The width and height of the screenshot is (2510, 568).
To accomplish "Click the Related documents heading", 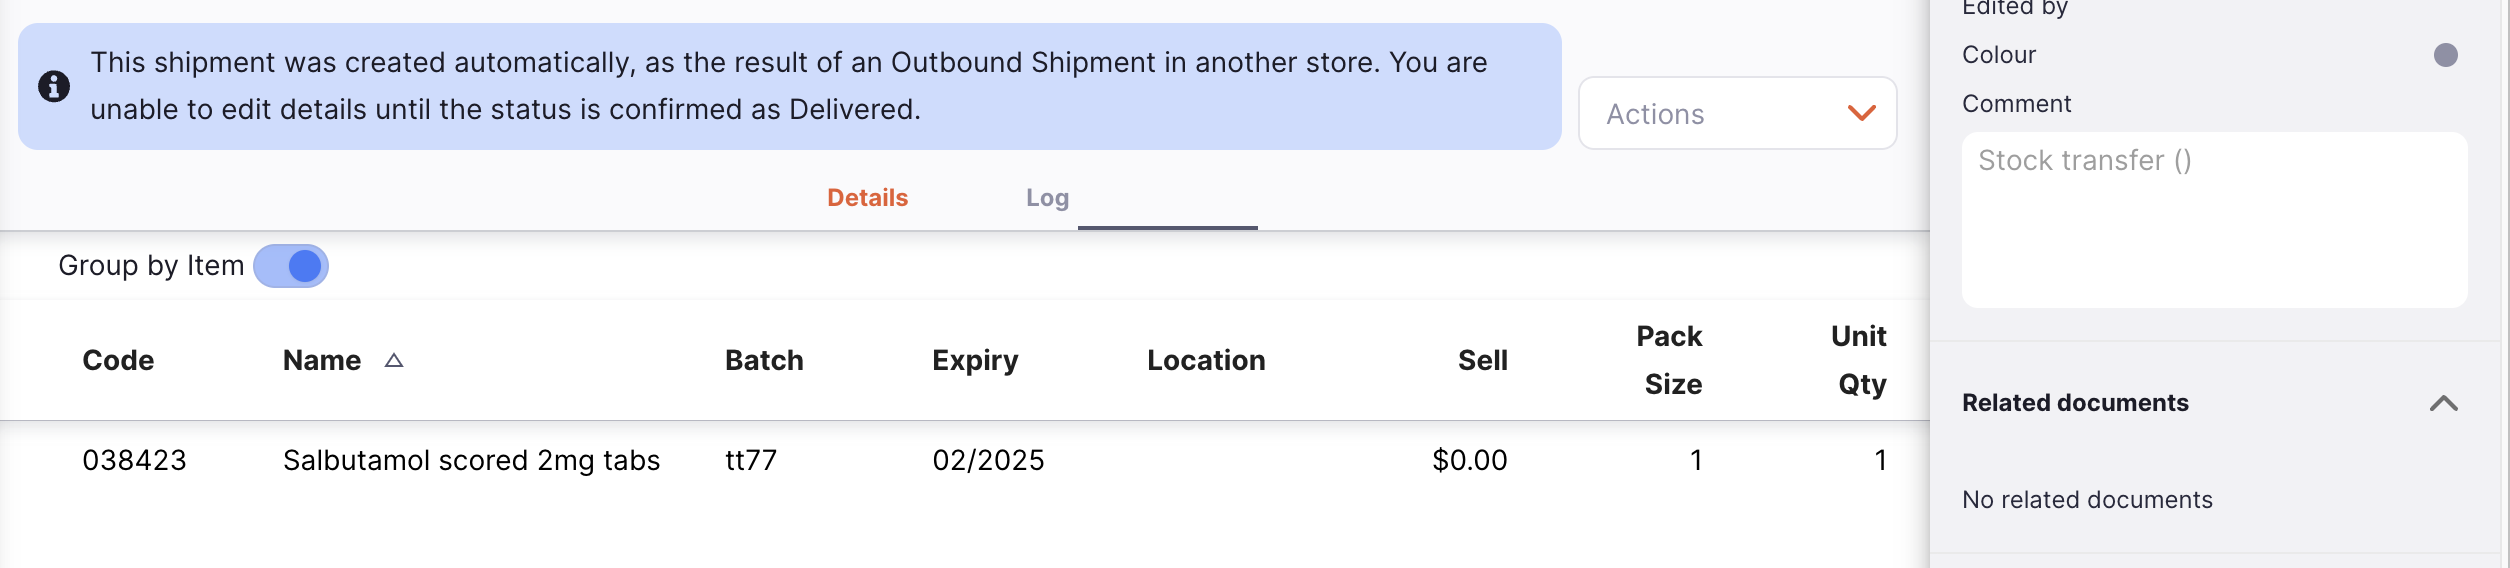I will click(2075, 403).
